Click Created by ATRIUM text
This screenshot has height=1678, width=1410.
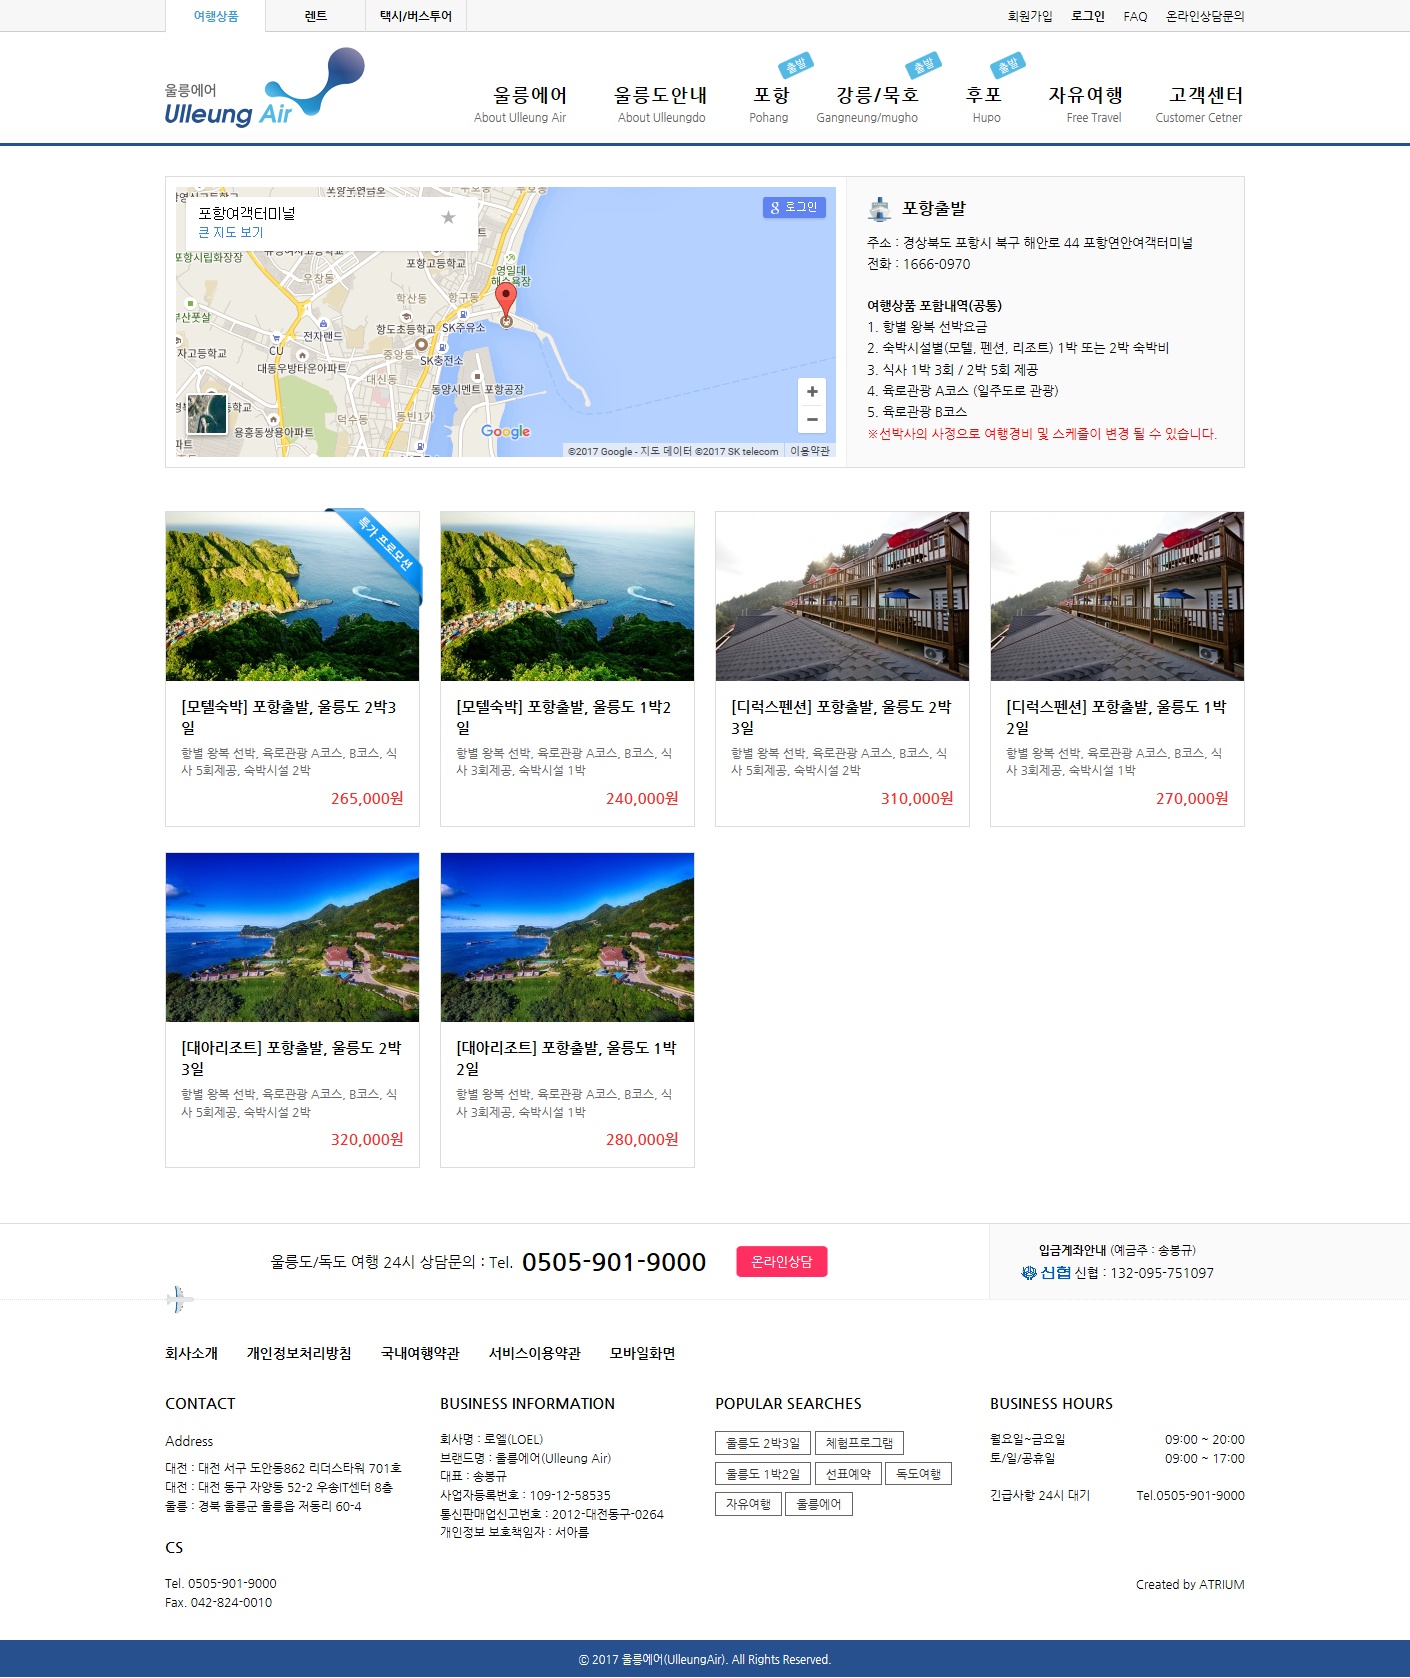tap(1190, 1584)
